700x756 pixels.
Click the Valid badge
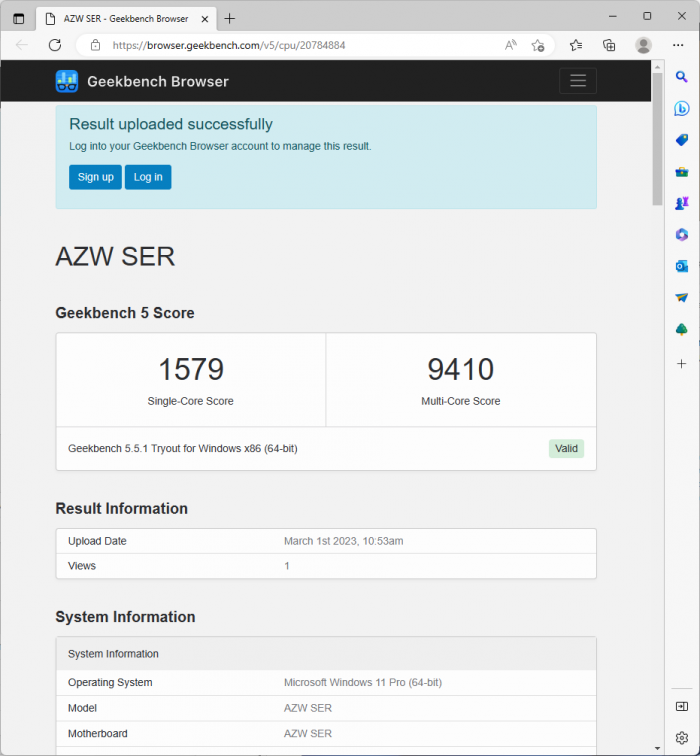click(x=566, y=448)
